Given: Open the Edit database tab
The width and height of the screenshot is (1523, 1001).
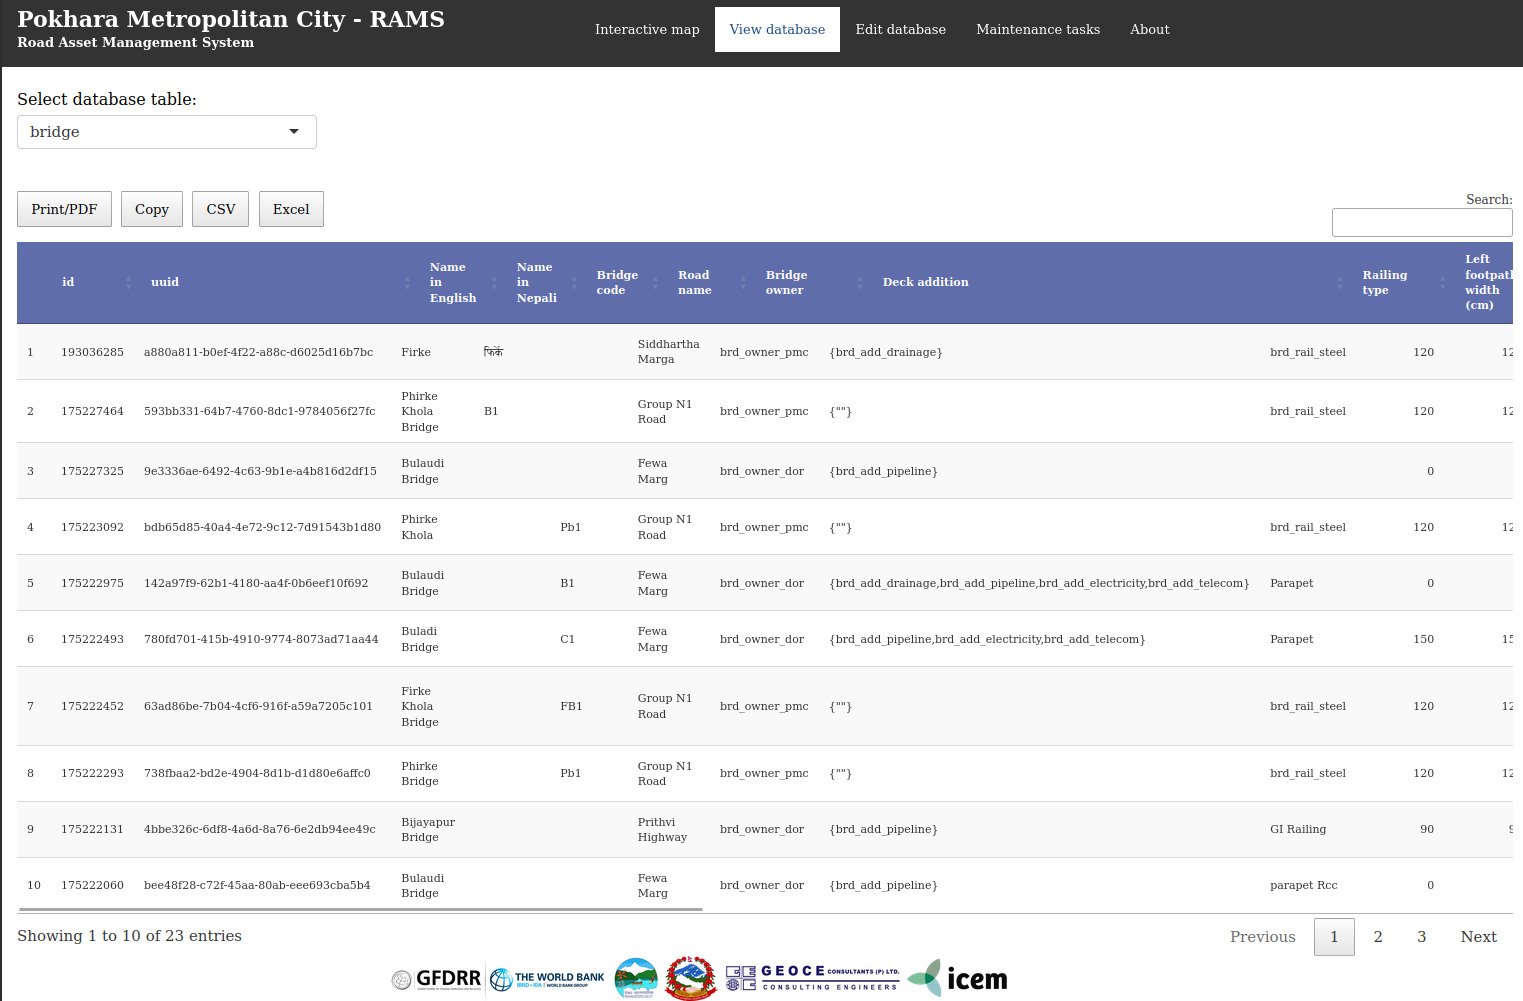Looking at the screenshot, I should click(x=900, y=30).
